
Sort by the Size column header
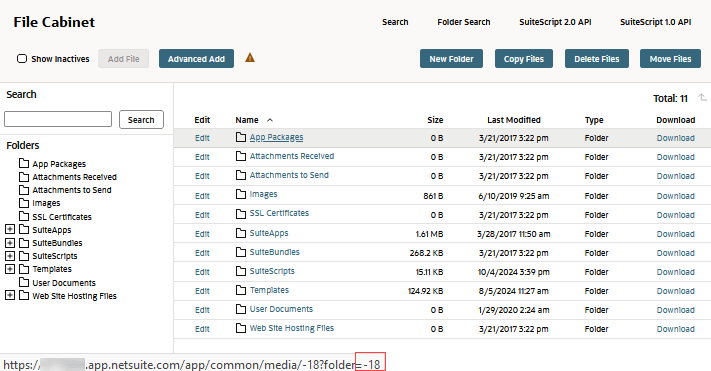(x=435, y=120)
